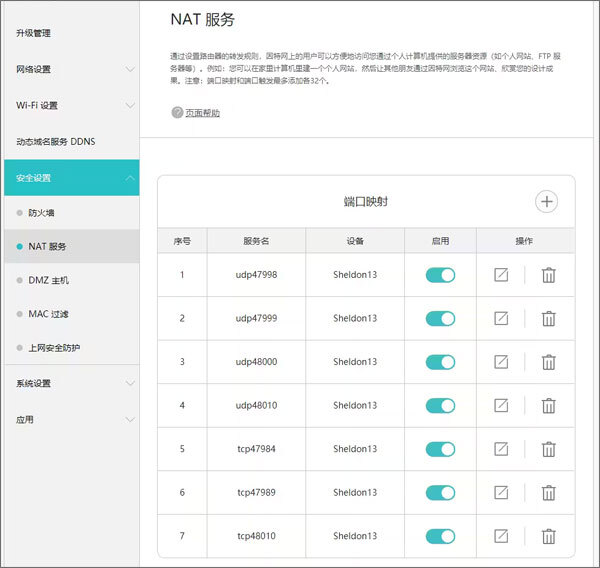Open the 页面帮助 link
The image size is (600, 568).
[201, 113]
